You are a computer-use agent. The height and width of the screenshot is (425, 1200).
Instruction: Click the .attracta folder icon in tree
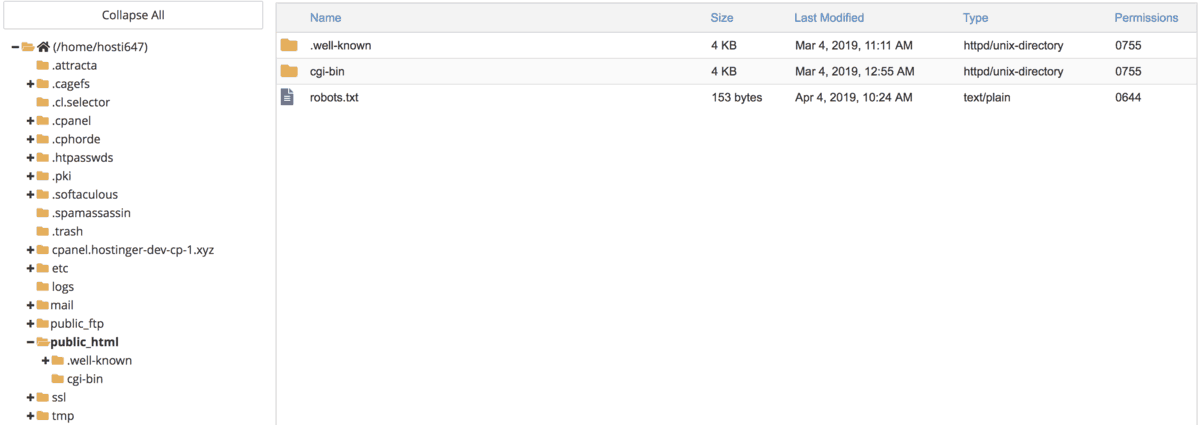coord(43,65)
